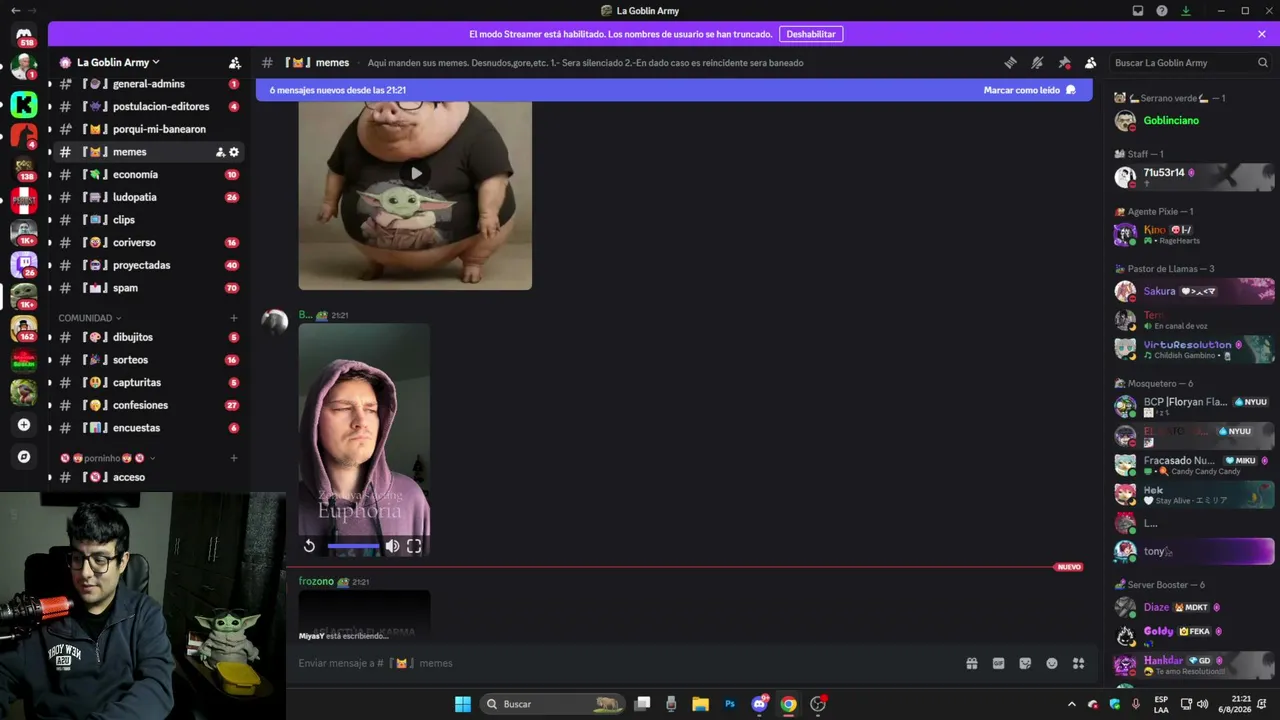Screen dimensions: 1280x720
Task: Open Photoshop from the taskbar
Action: [730, 704]
